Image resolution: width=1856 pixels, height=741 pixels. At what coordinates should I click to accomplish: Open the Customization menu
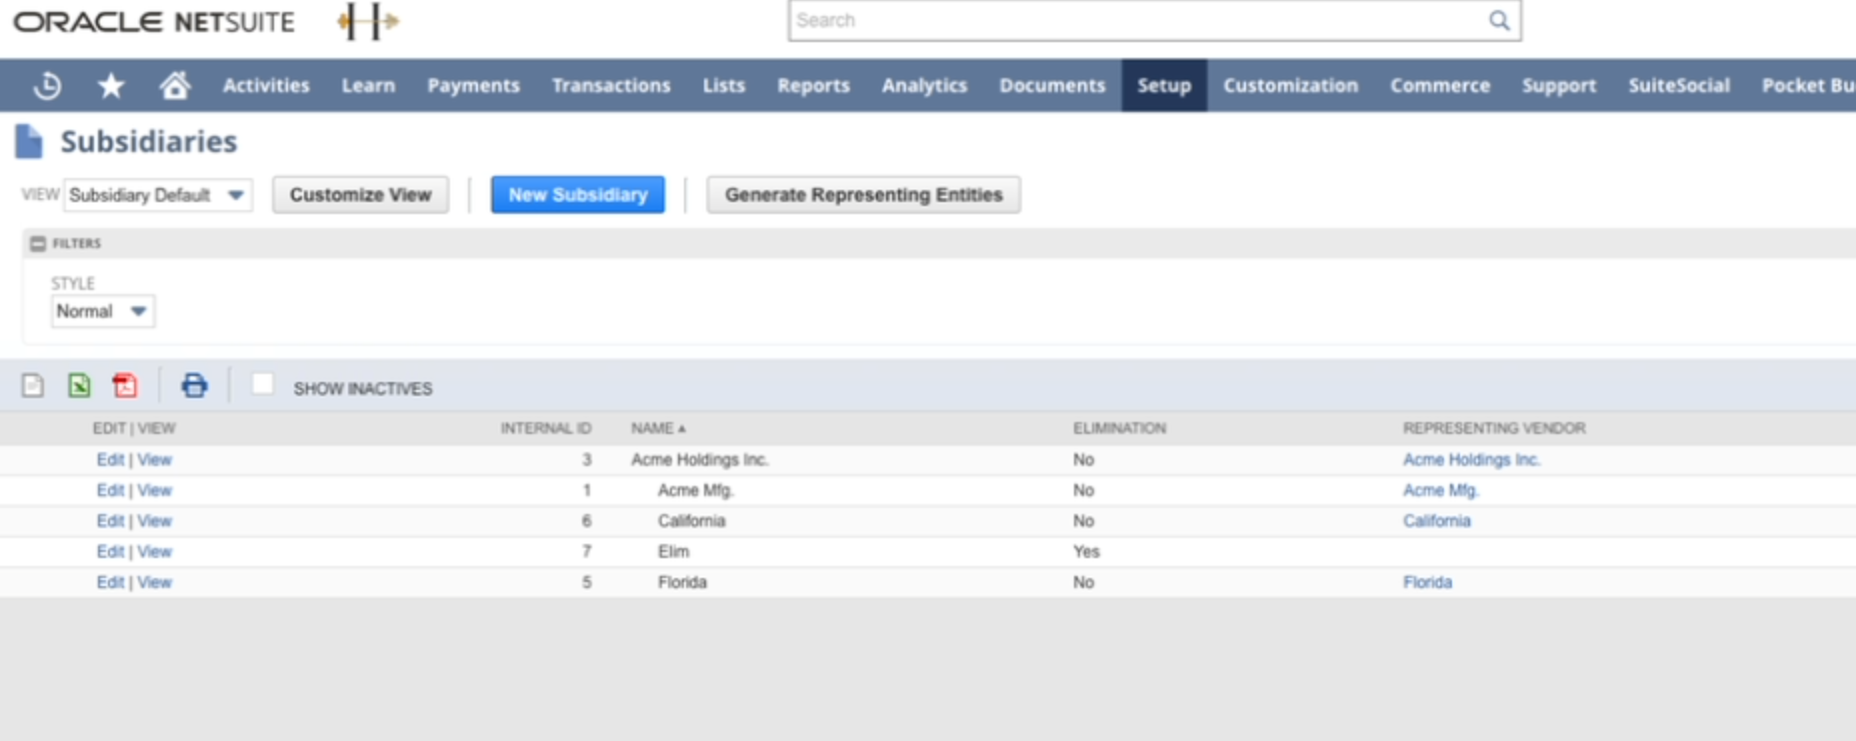(x=1290, y=86)
